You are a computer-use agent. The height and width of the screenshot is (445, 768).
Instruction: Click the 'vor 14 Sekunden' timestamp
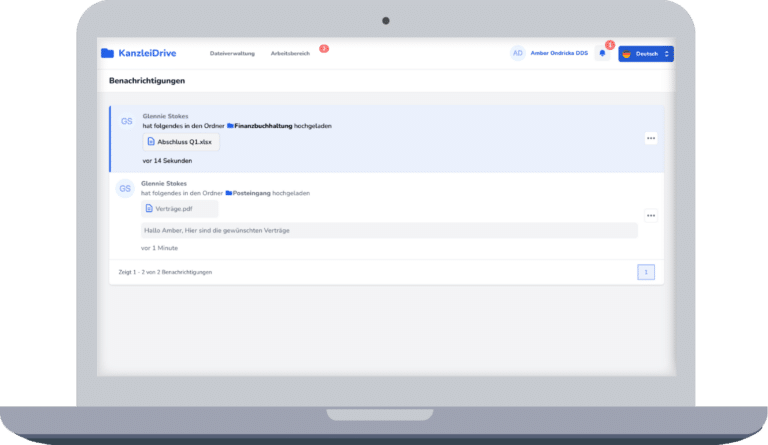coord(167,161)
